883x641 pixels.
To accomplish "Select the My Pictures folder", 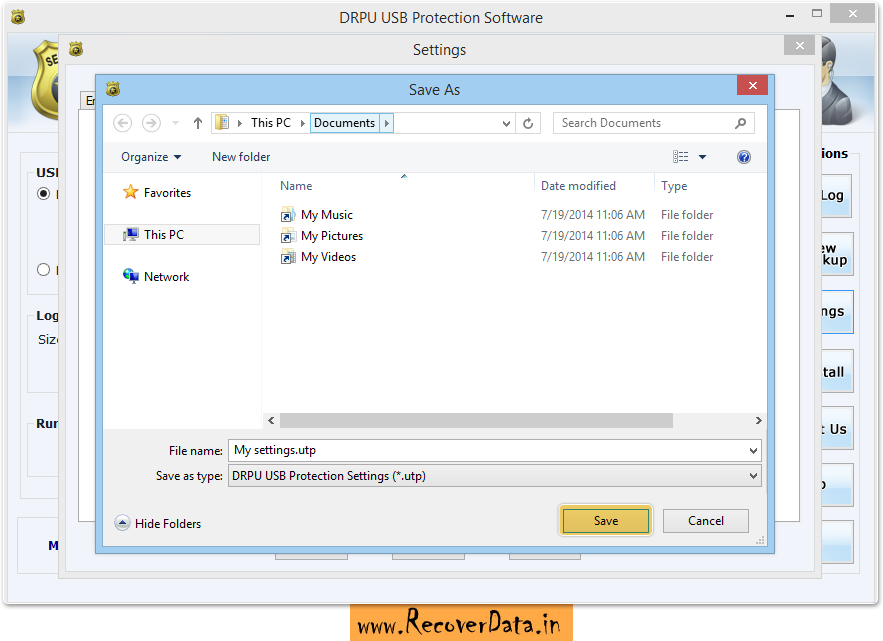I will pos(332,236).
